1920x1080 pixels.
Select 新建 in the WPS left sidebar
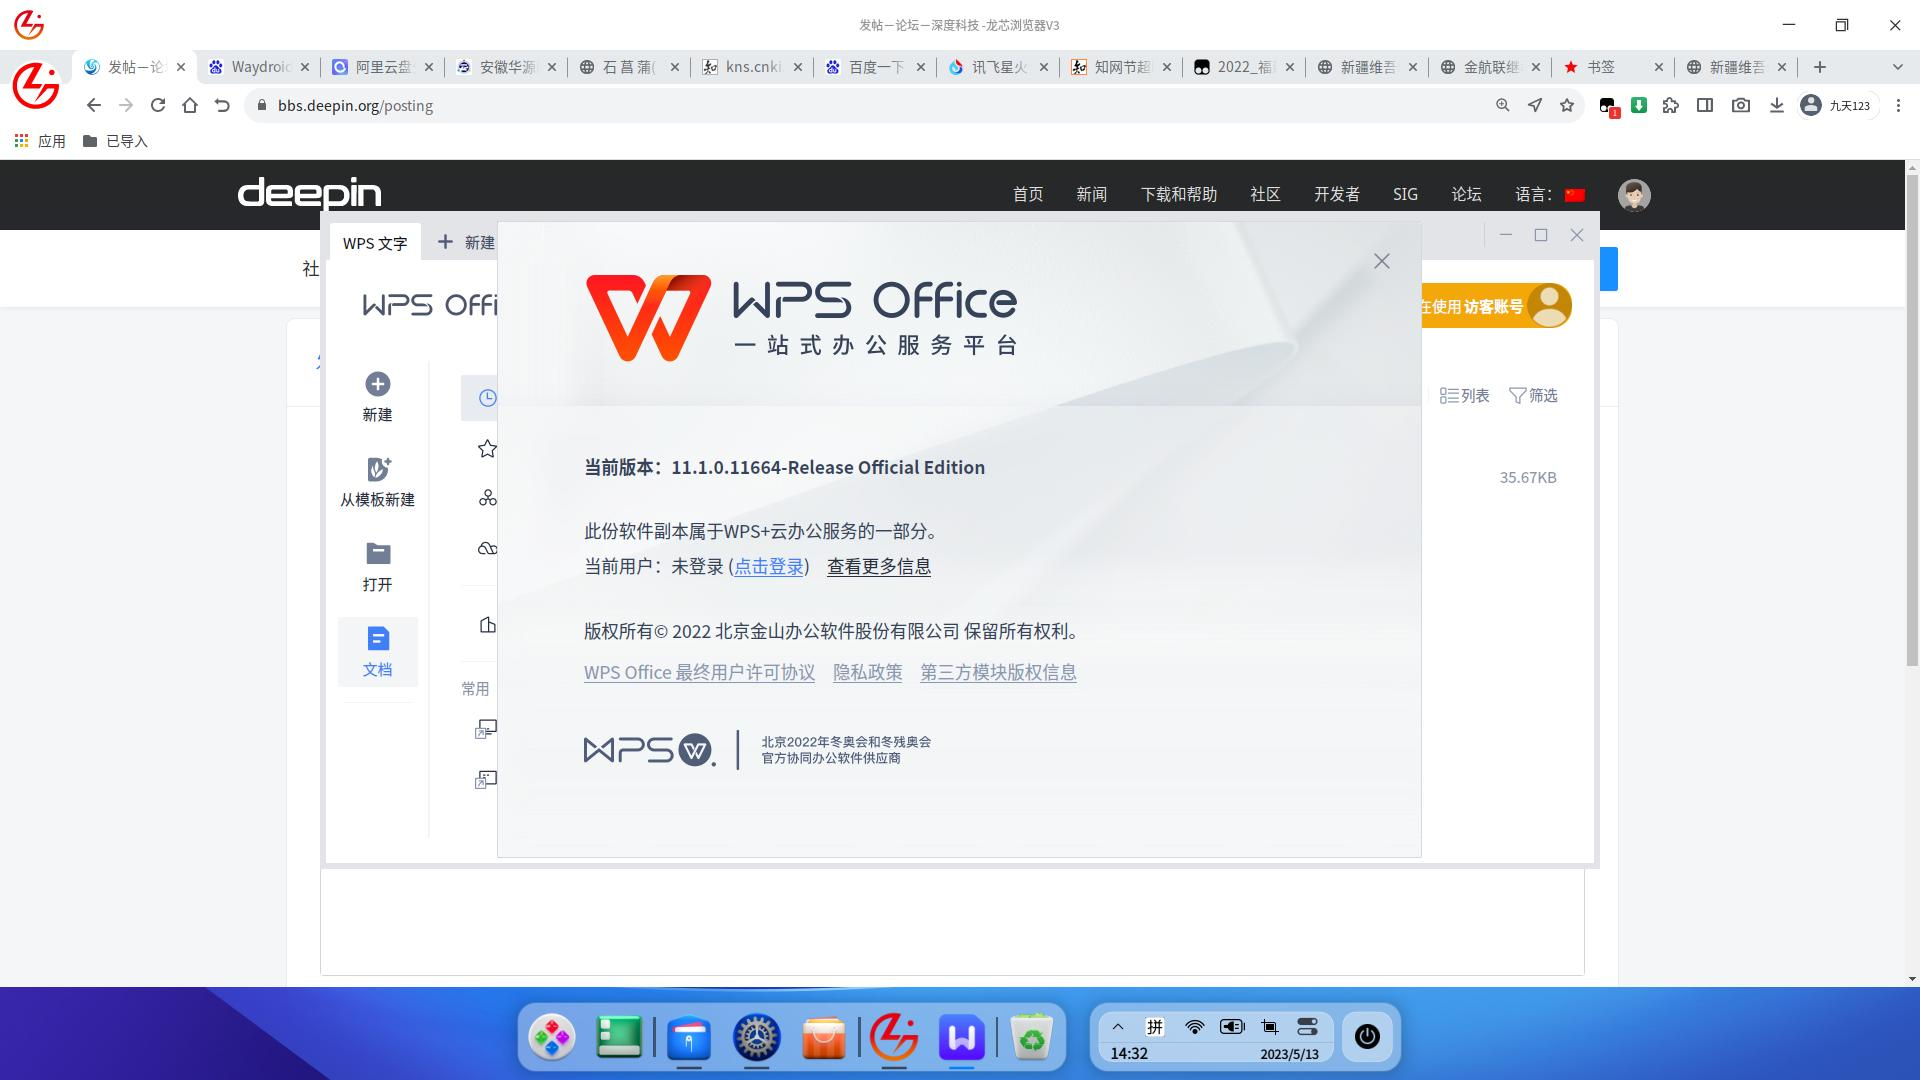(377, 395)
